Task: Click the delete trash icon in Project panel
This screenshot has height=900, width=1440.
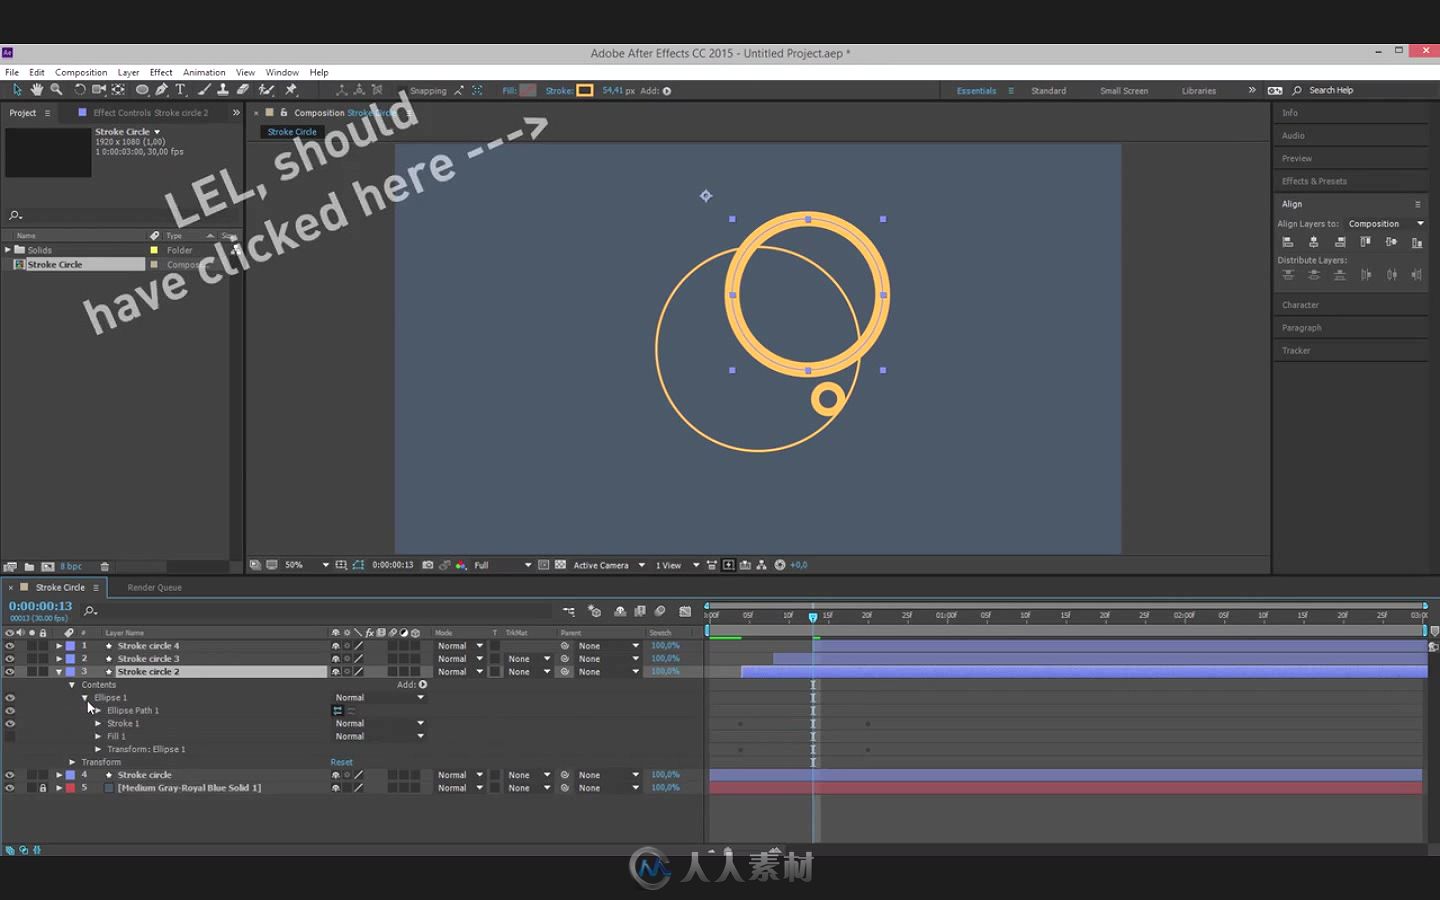Action: (105, 567)
